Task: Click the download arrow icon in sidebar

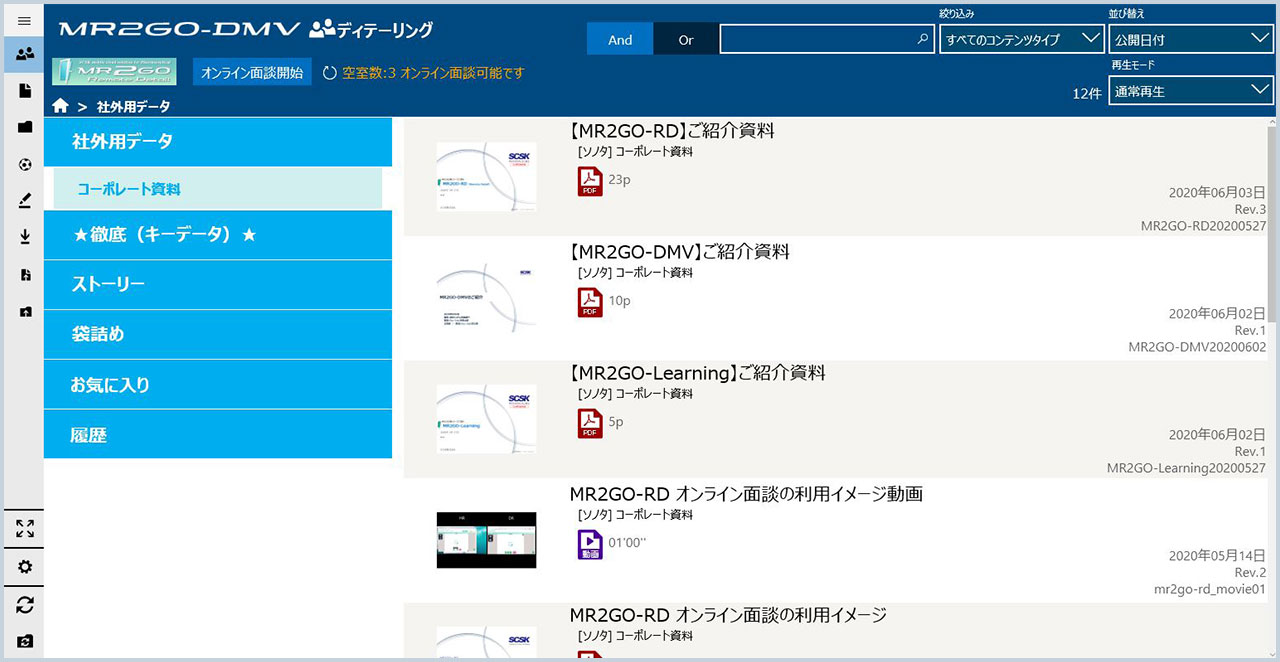Action: [x=25, y=237]
